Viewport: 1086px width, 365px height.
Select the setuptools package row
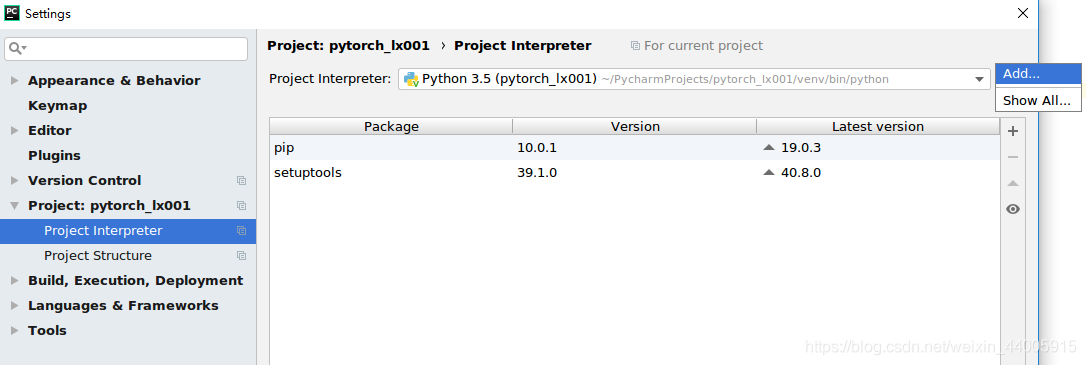pyautogui.click(x=634, y=172)
